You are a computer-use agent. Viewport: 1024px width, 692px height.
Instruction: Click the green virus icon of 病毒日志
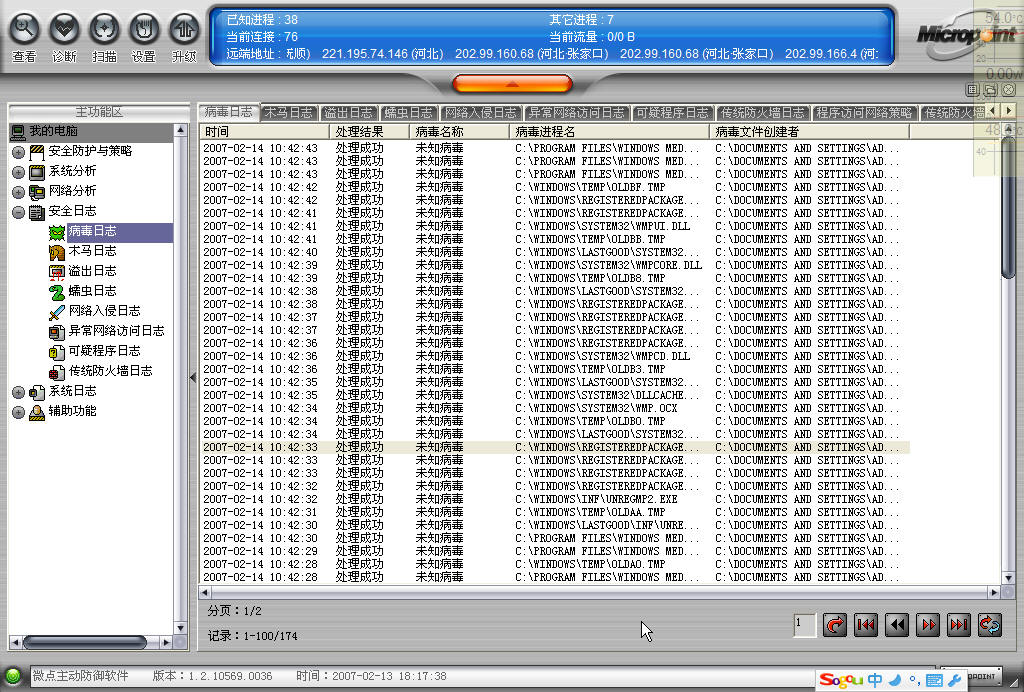pos(57,232)
